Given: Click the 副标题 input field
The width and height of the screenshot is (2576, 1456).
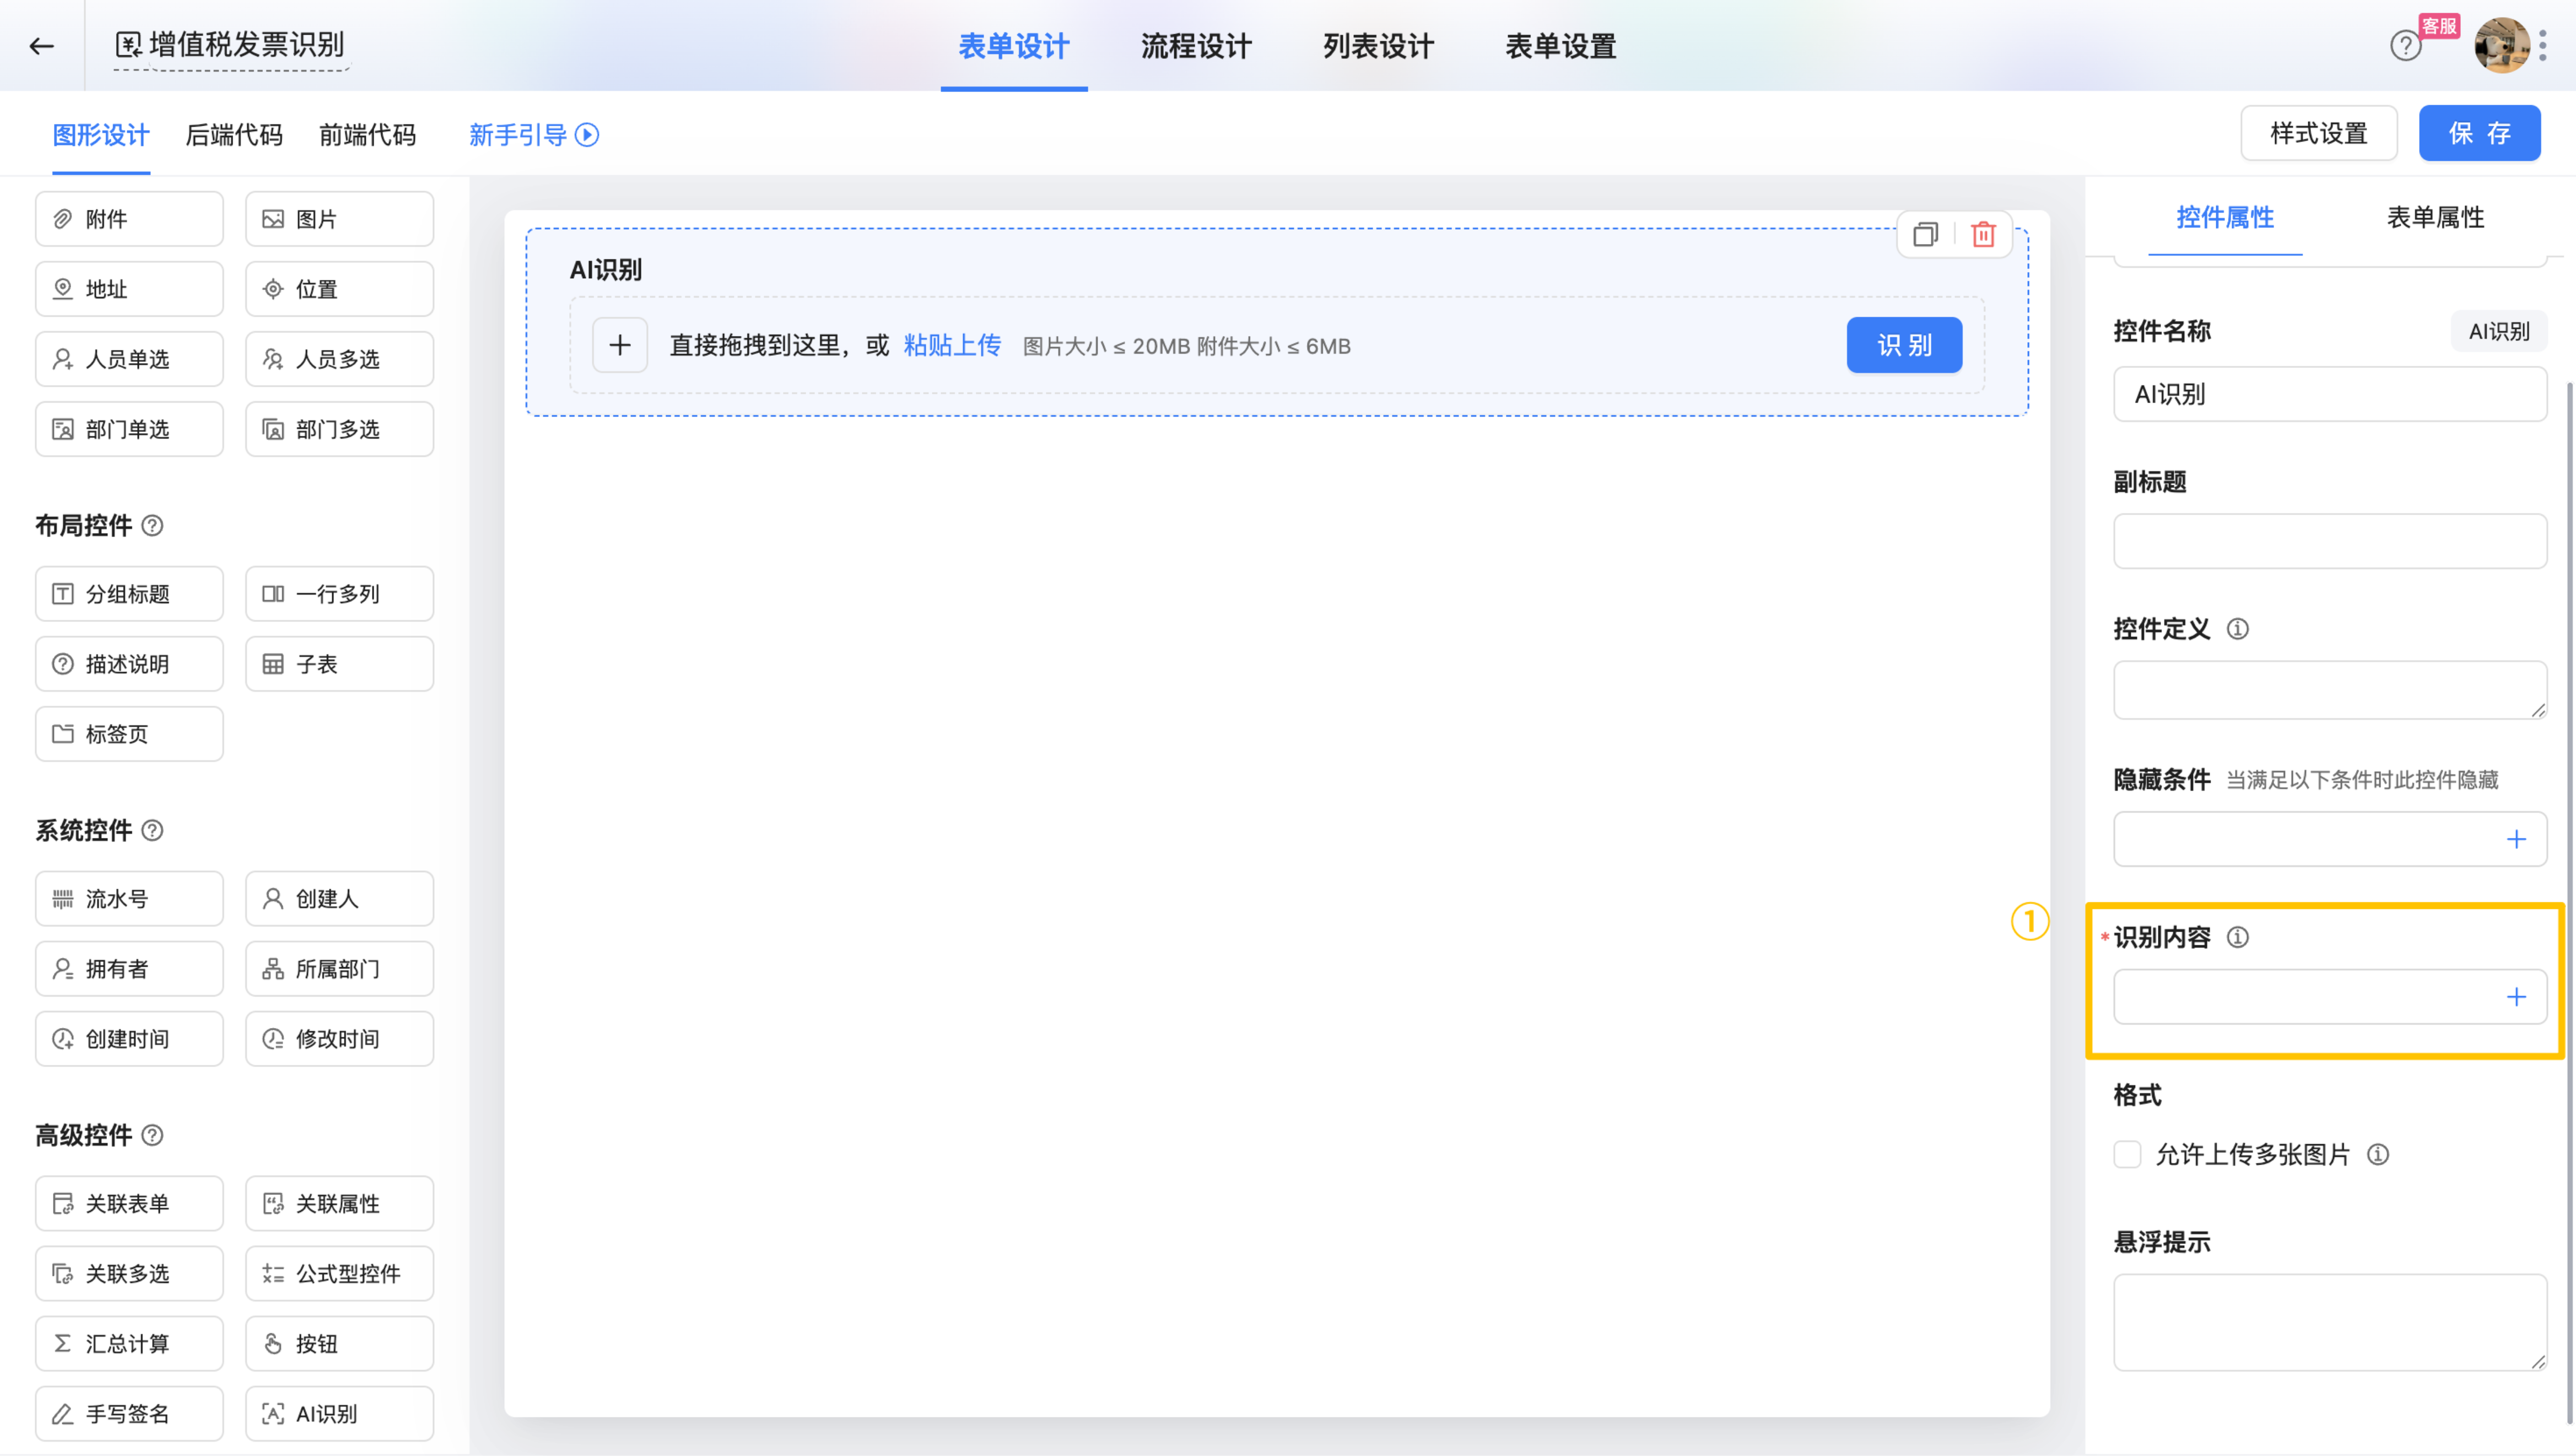Looking at the screenshot, I should pyautogui.click(x=2329, y=541).
